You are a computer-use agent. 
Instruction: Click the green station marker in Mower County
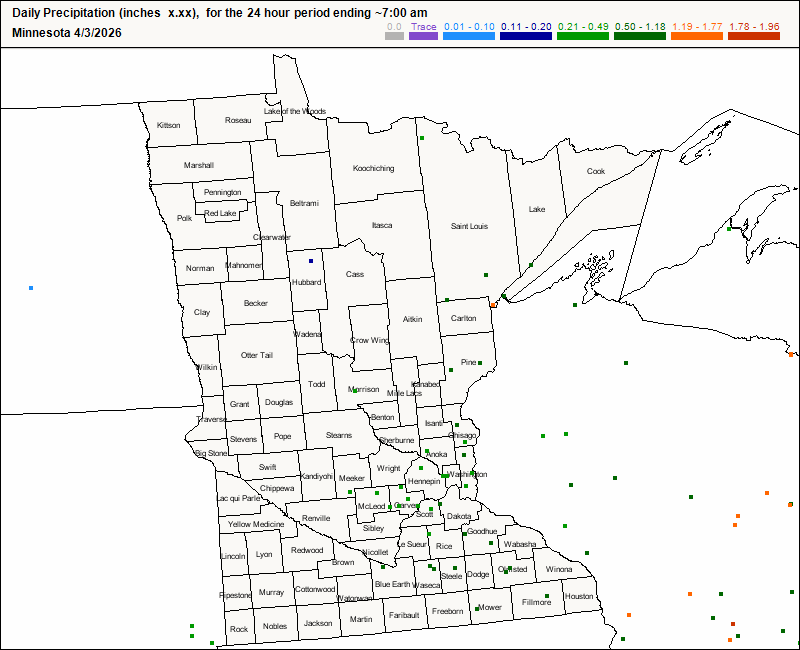475,607
